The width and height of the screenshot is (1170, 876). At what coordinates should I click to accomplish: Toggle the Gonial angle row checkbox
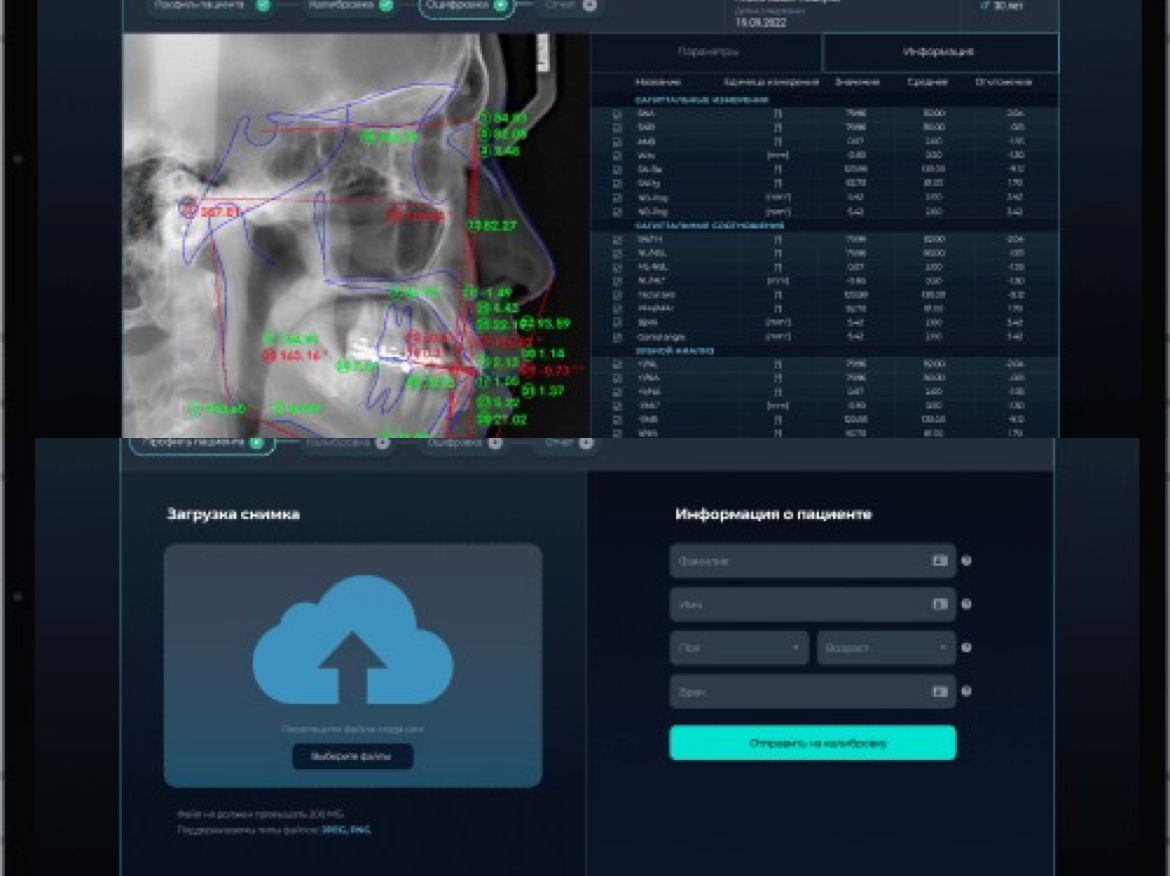[x=617, y=337]
